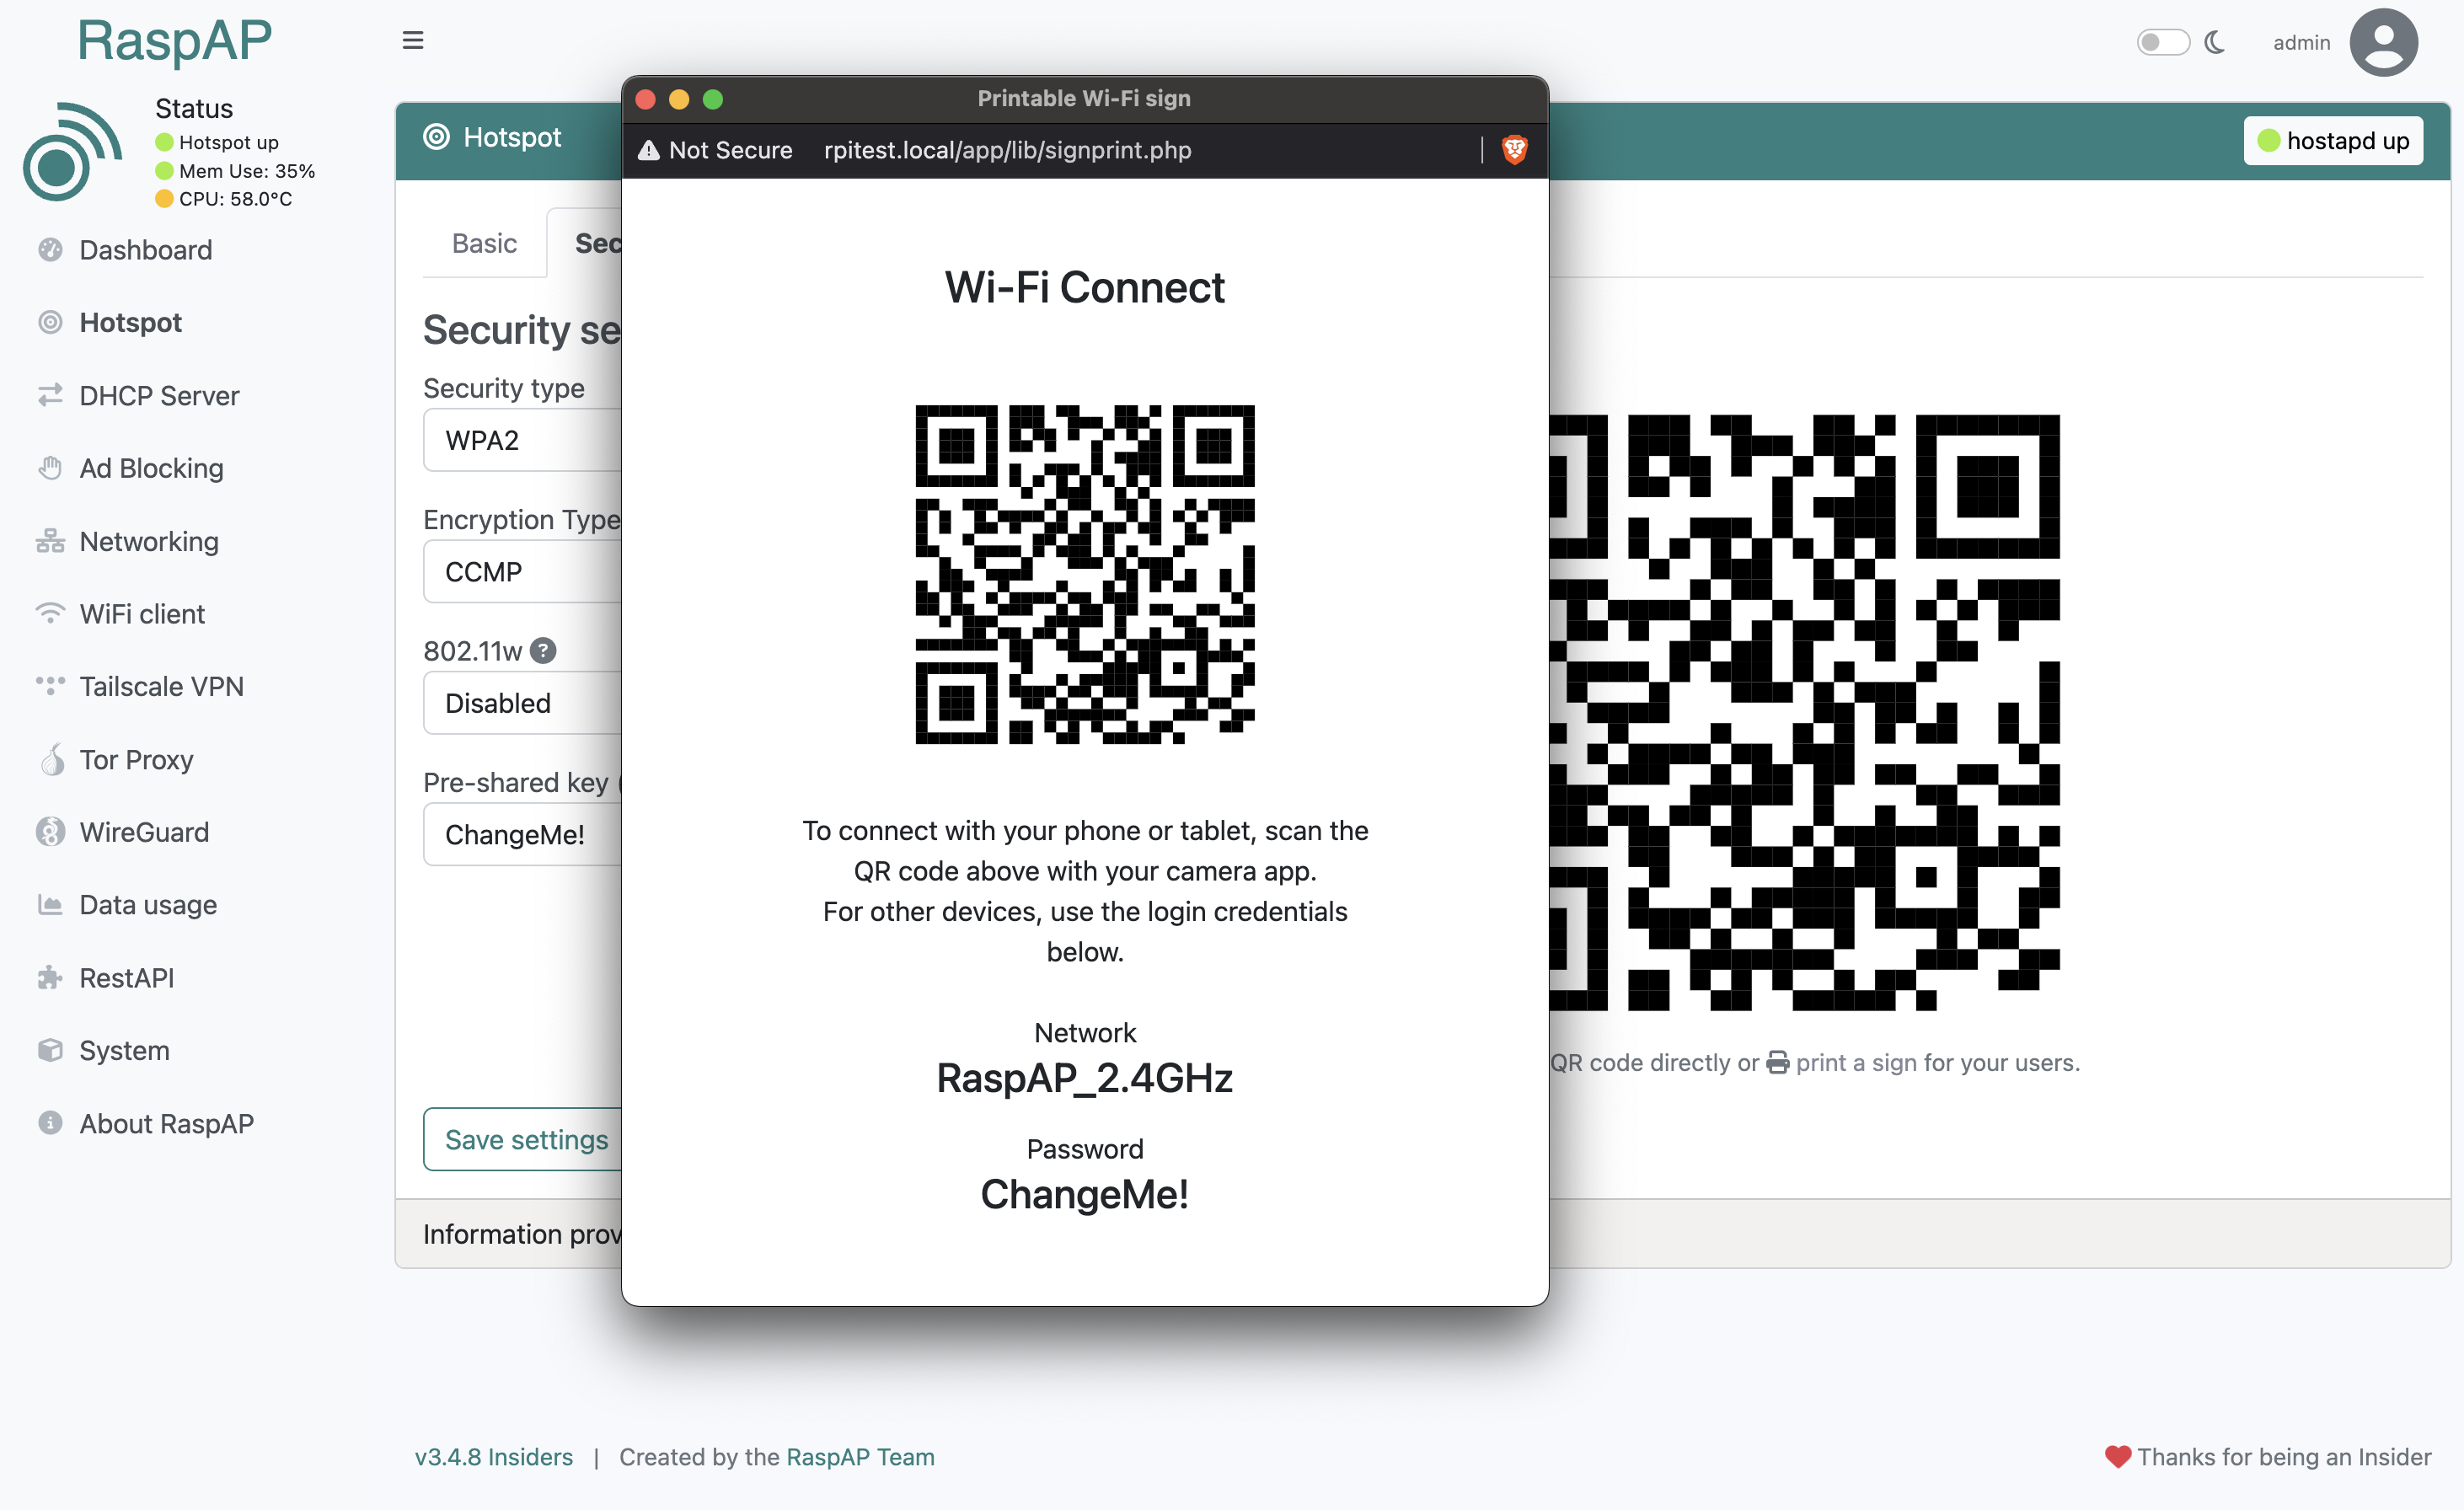Click the signprint.php URL in address bar
Image resolution: width=2464 pixels, height=1510 pixels.
1007,150
